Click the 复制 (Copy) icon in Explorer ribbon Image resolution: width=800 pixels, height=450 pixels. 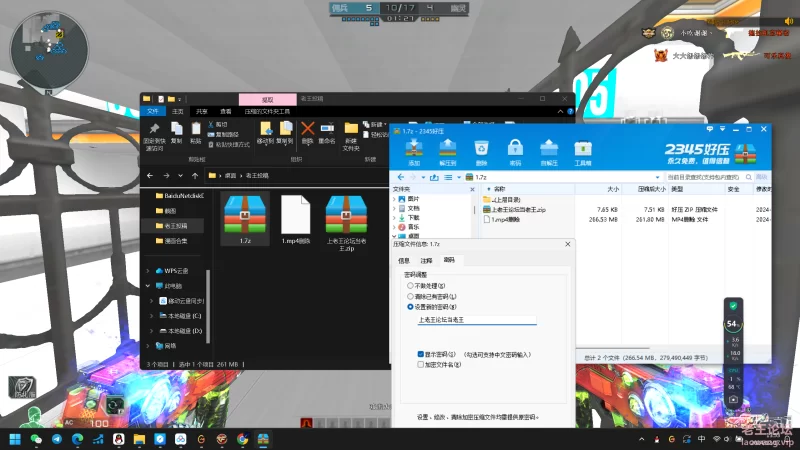[177, 129]
